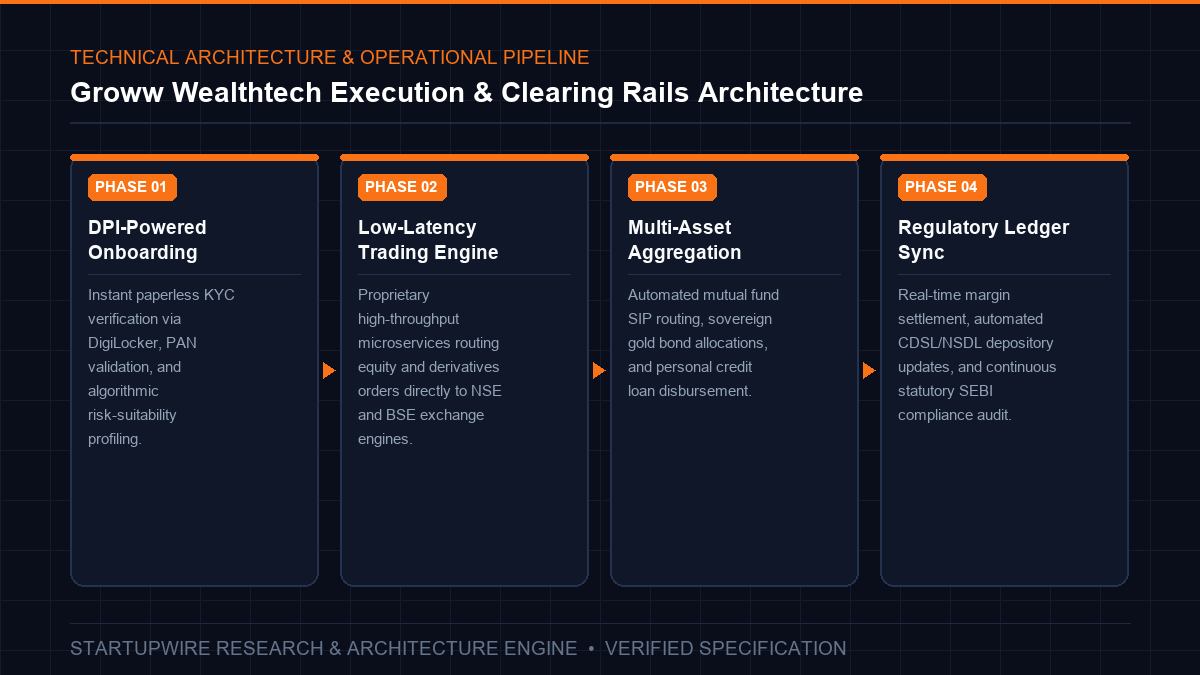Click the PHASE 02 orange badge

[402, 187]
